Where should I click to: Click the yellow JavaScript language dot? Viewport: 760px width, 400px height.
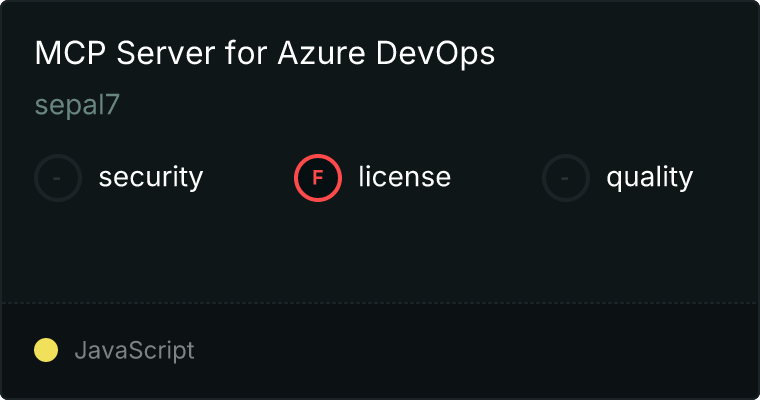(46, 350)
